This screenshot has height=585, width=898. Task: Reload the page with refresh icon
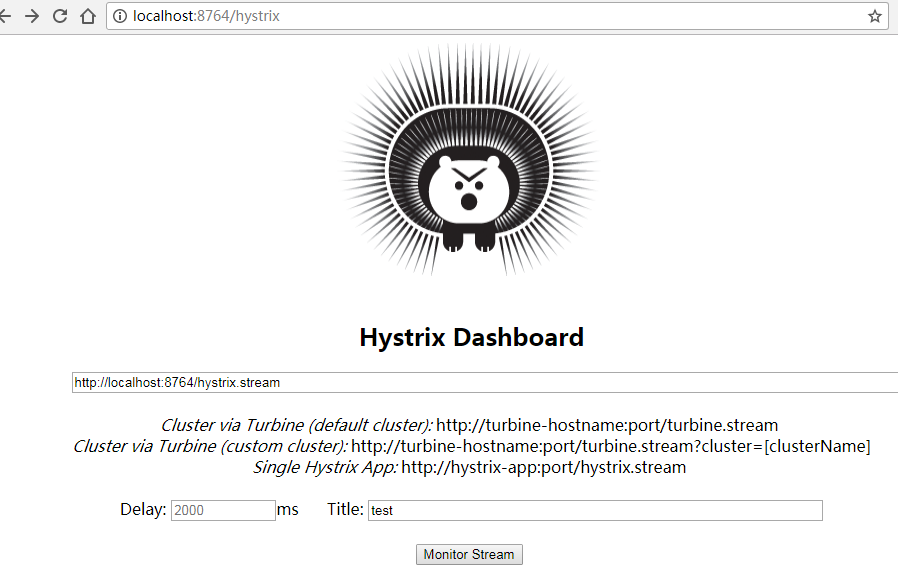coord(60,16)
